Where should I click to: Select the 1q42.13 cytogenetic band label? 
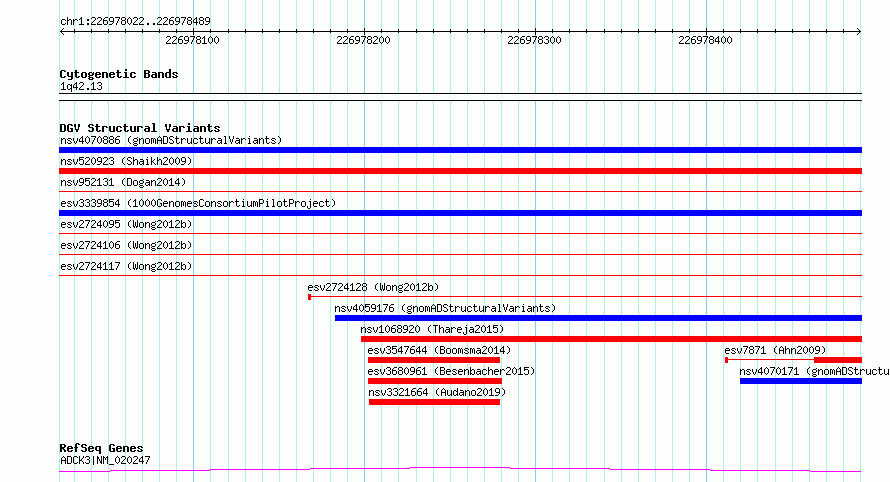coord(81,86)
